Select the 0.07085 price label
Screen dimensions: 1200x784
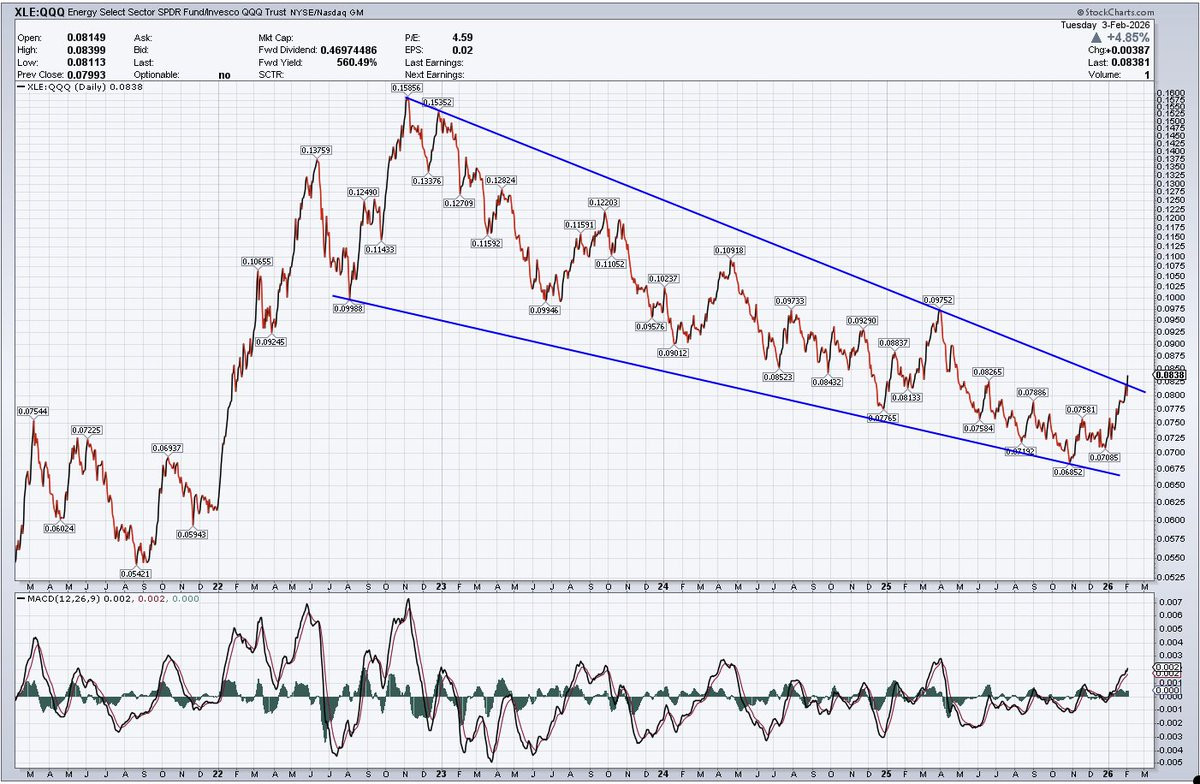point(1103,458)
